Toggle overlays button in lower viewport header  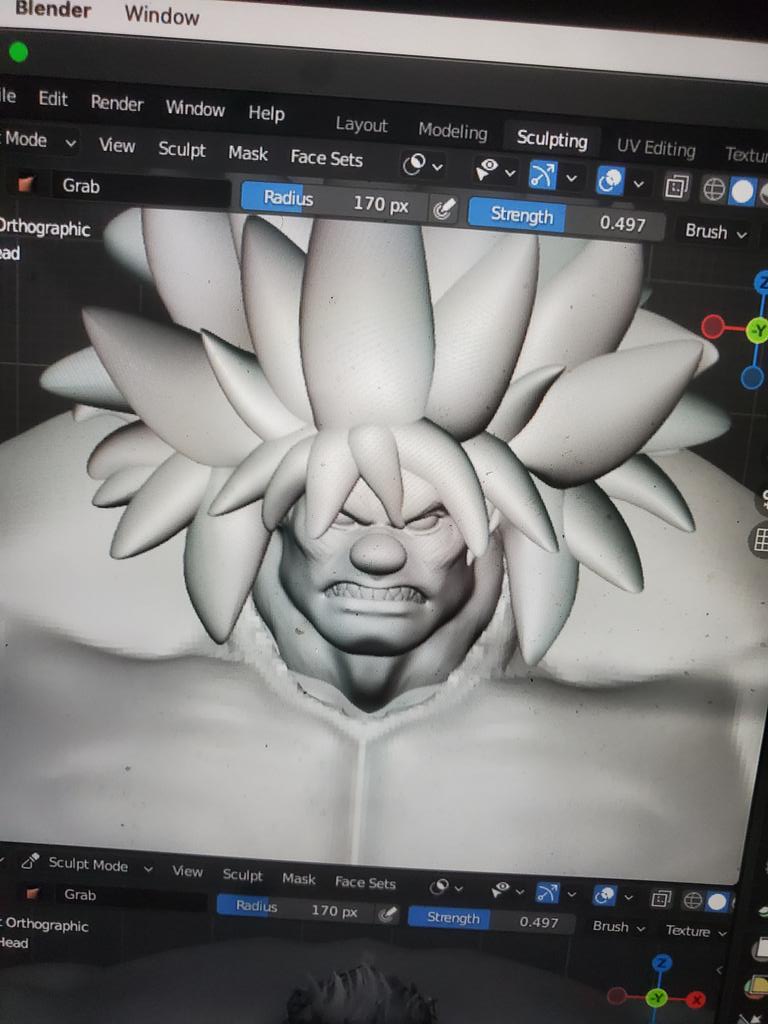pyautogui.click(x=604, y=895)
